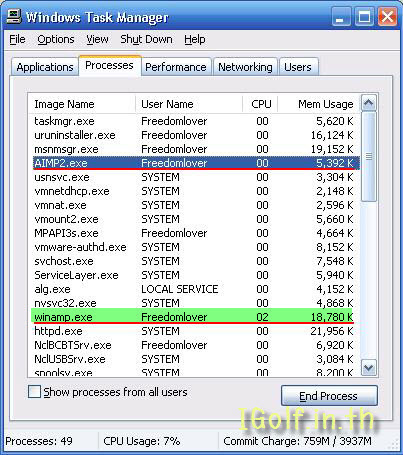This screenshot has width=403, height=455.
Task: Enable Show processes from all users
Action: 34,392
